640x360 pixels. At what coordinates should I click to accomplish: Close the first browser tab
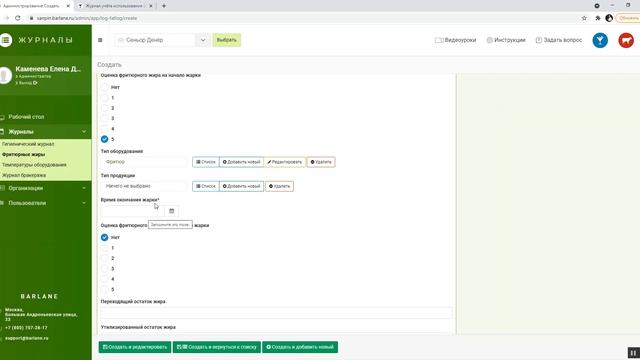pos(68,6)
